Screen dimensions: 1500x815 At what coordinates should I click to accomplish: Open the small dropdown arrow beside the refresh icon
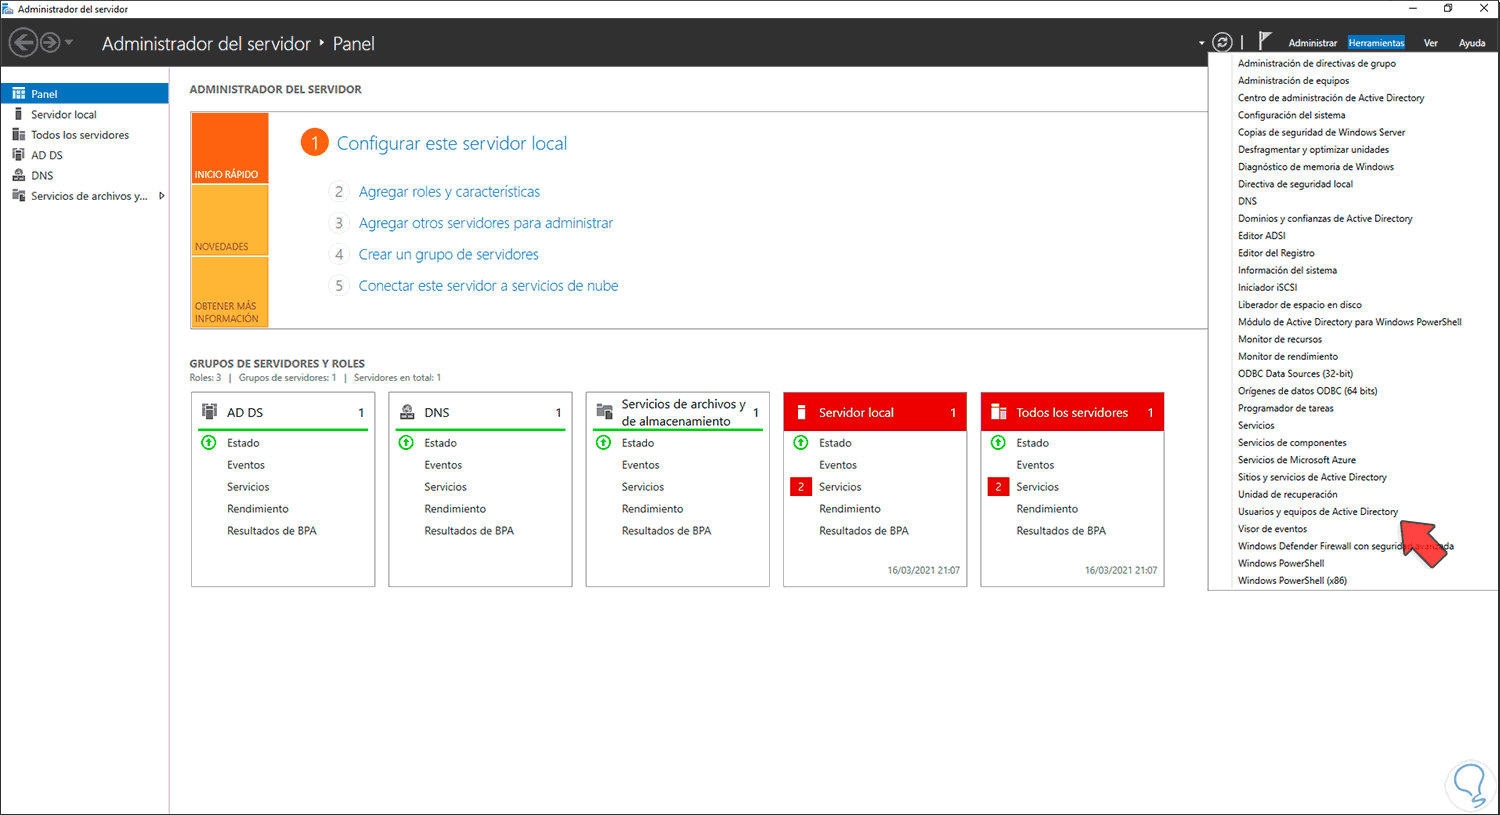pos(1201,43)
